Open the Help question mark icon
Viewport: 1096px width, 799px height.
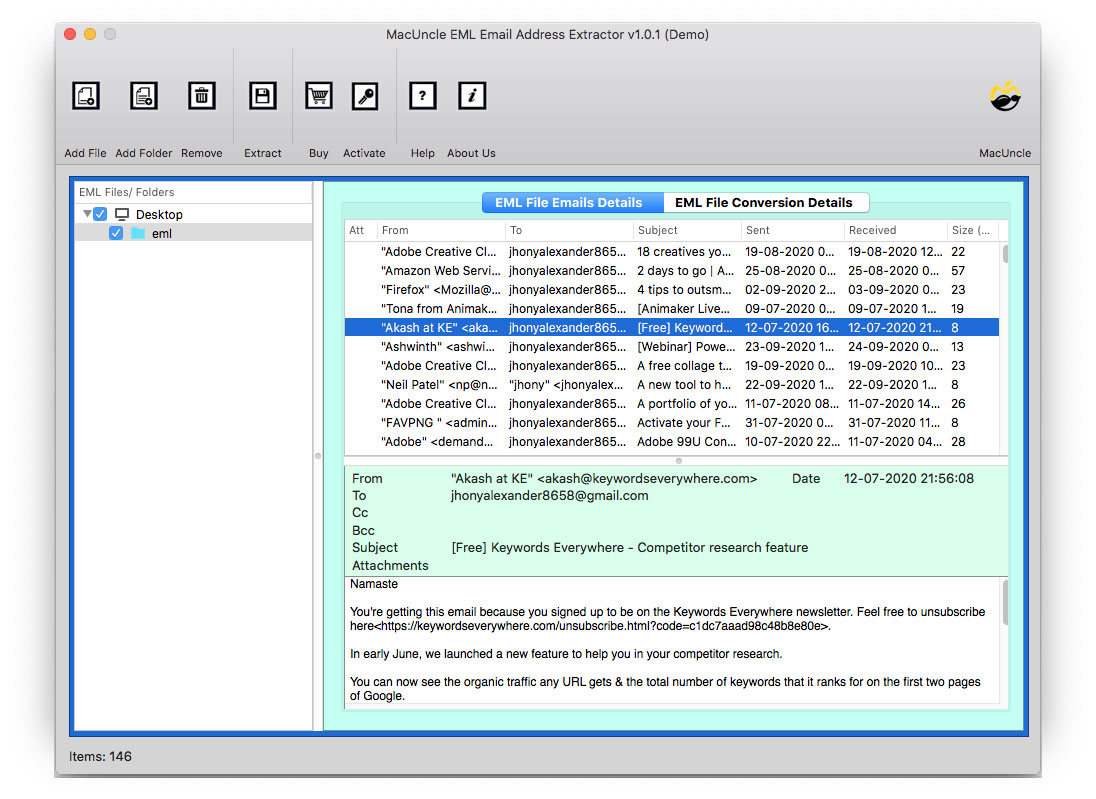[x=423, y=96]
